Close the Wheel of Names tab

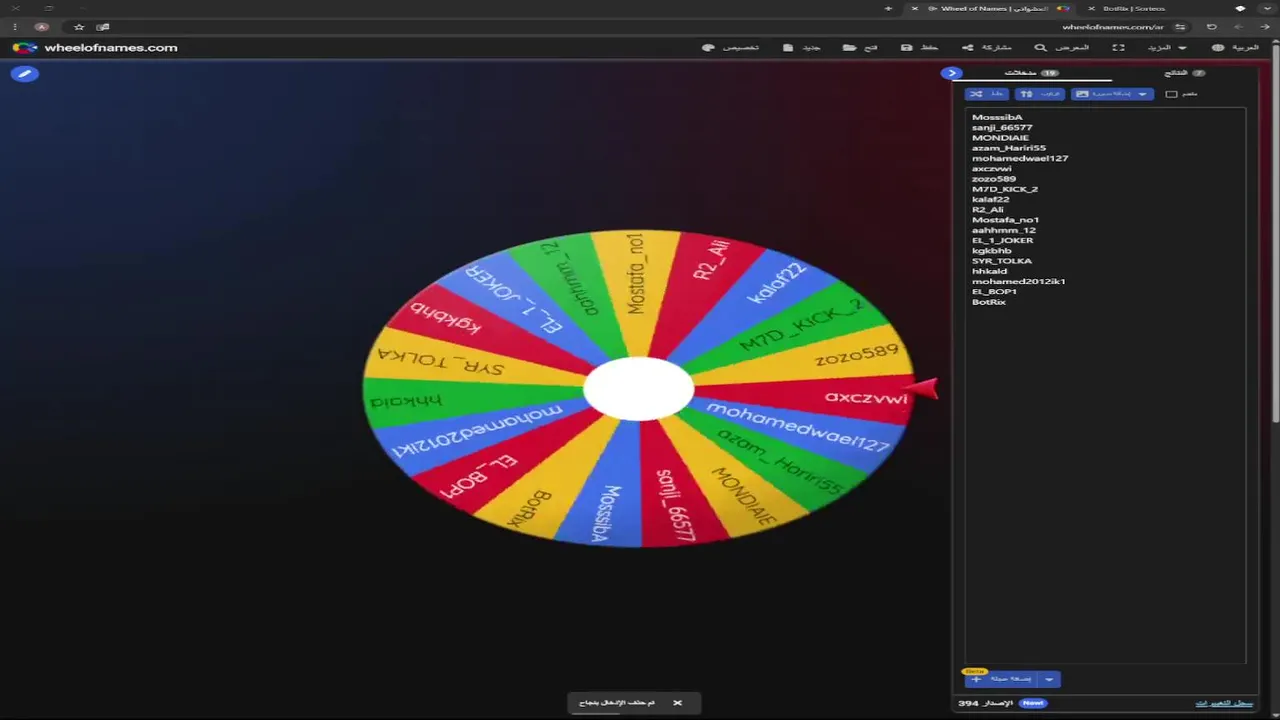coord(914,8)
